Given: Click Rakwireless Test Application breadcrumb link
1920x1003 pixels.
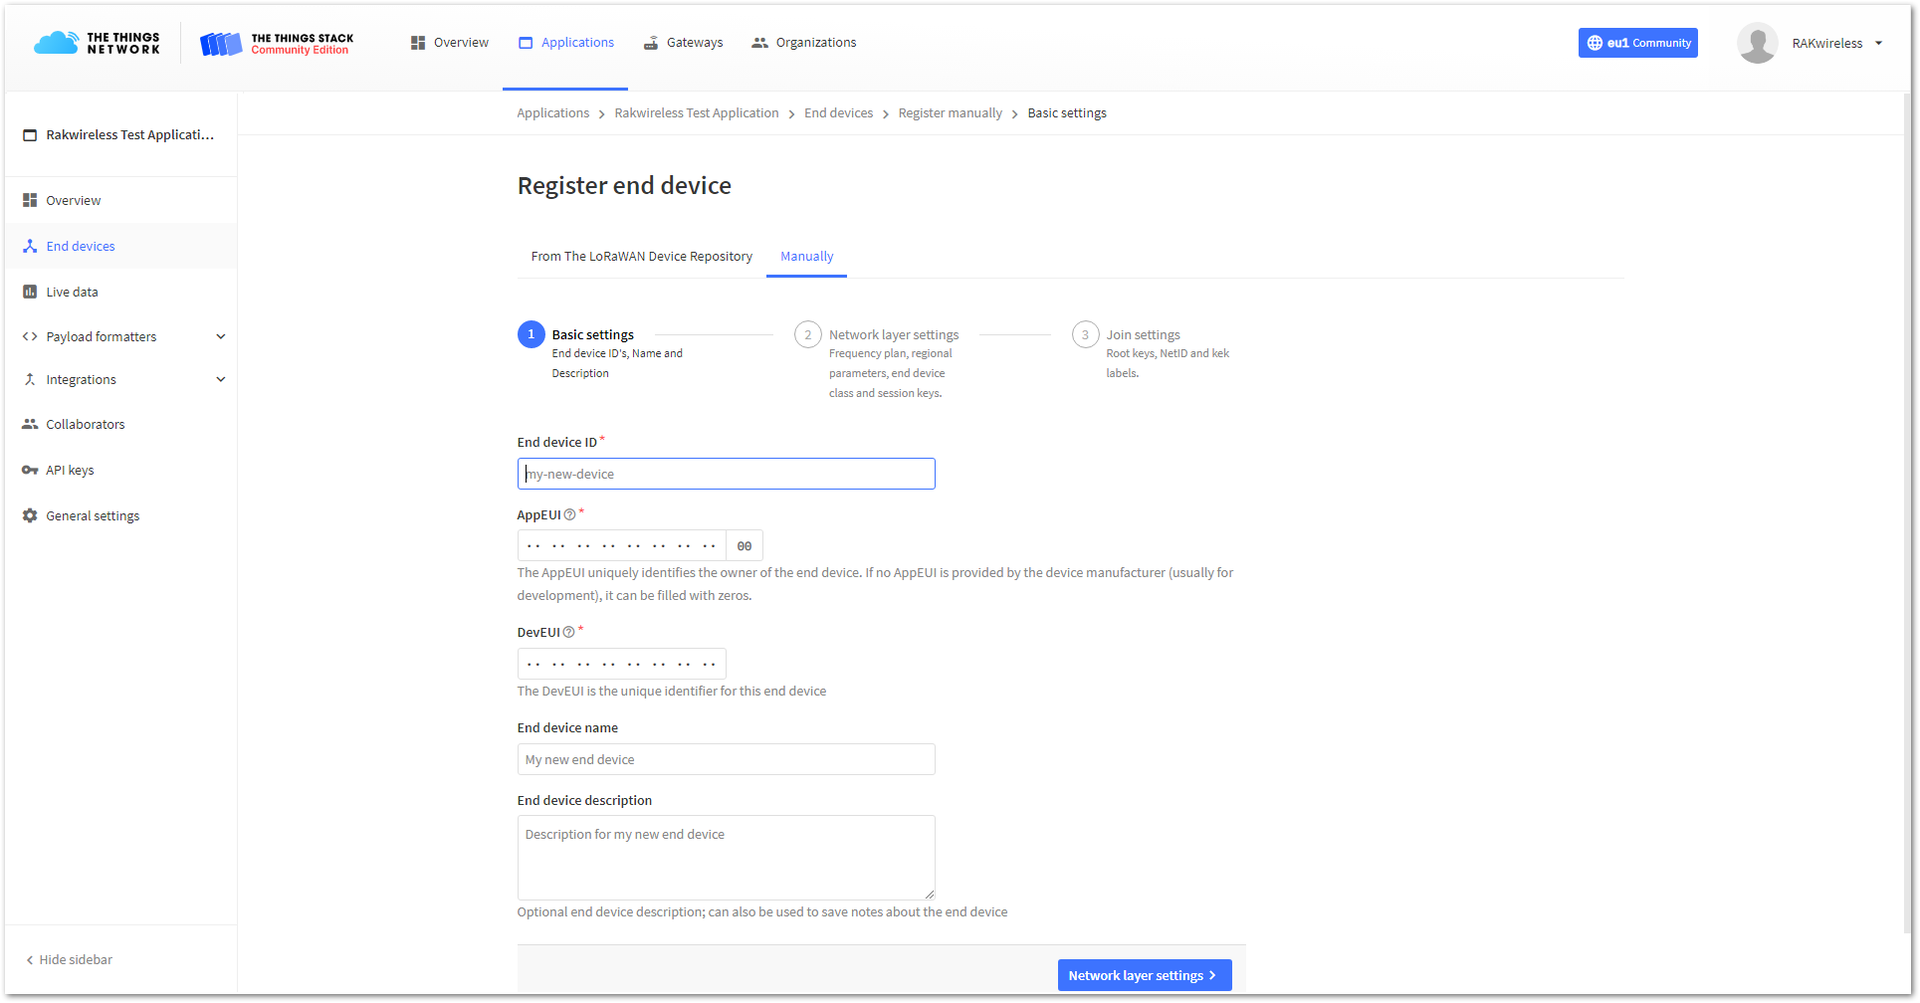Looking at the screenshot, I should coord(696,114).
